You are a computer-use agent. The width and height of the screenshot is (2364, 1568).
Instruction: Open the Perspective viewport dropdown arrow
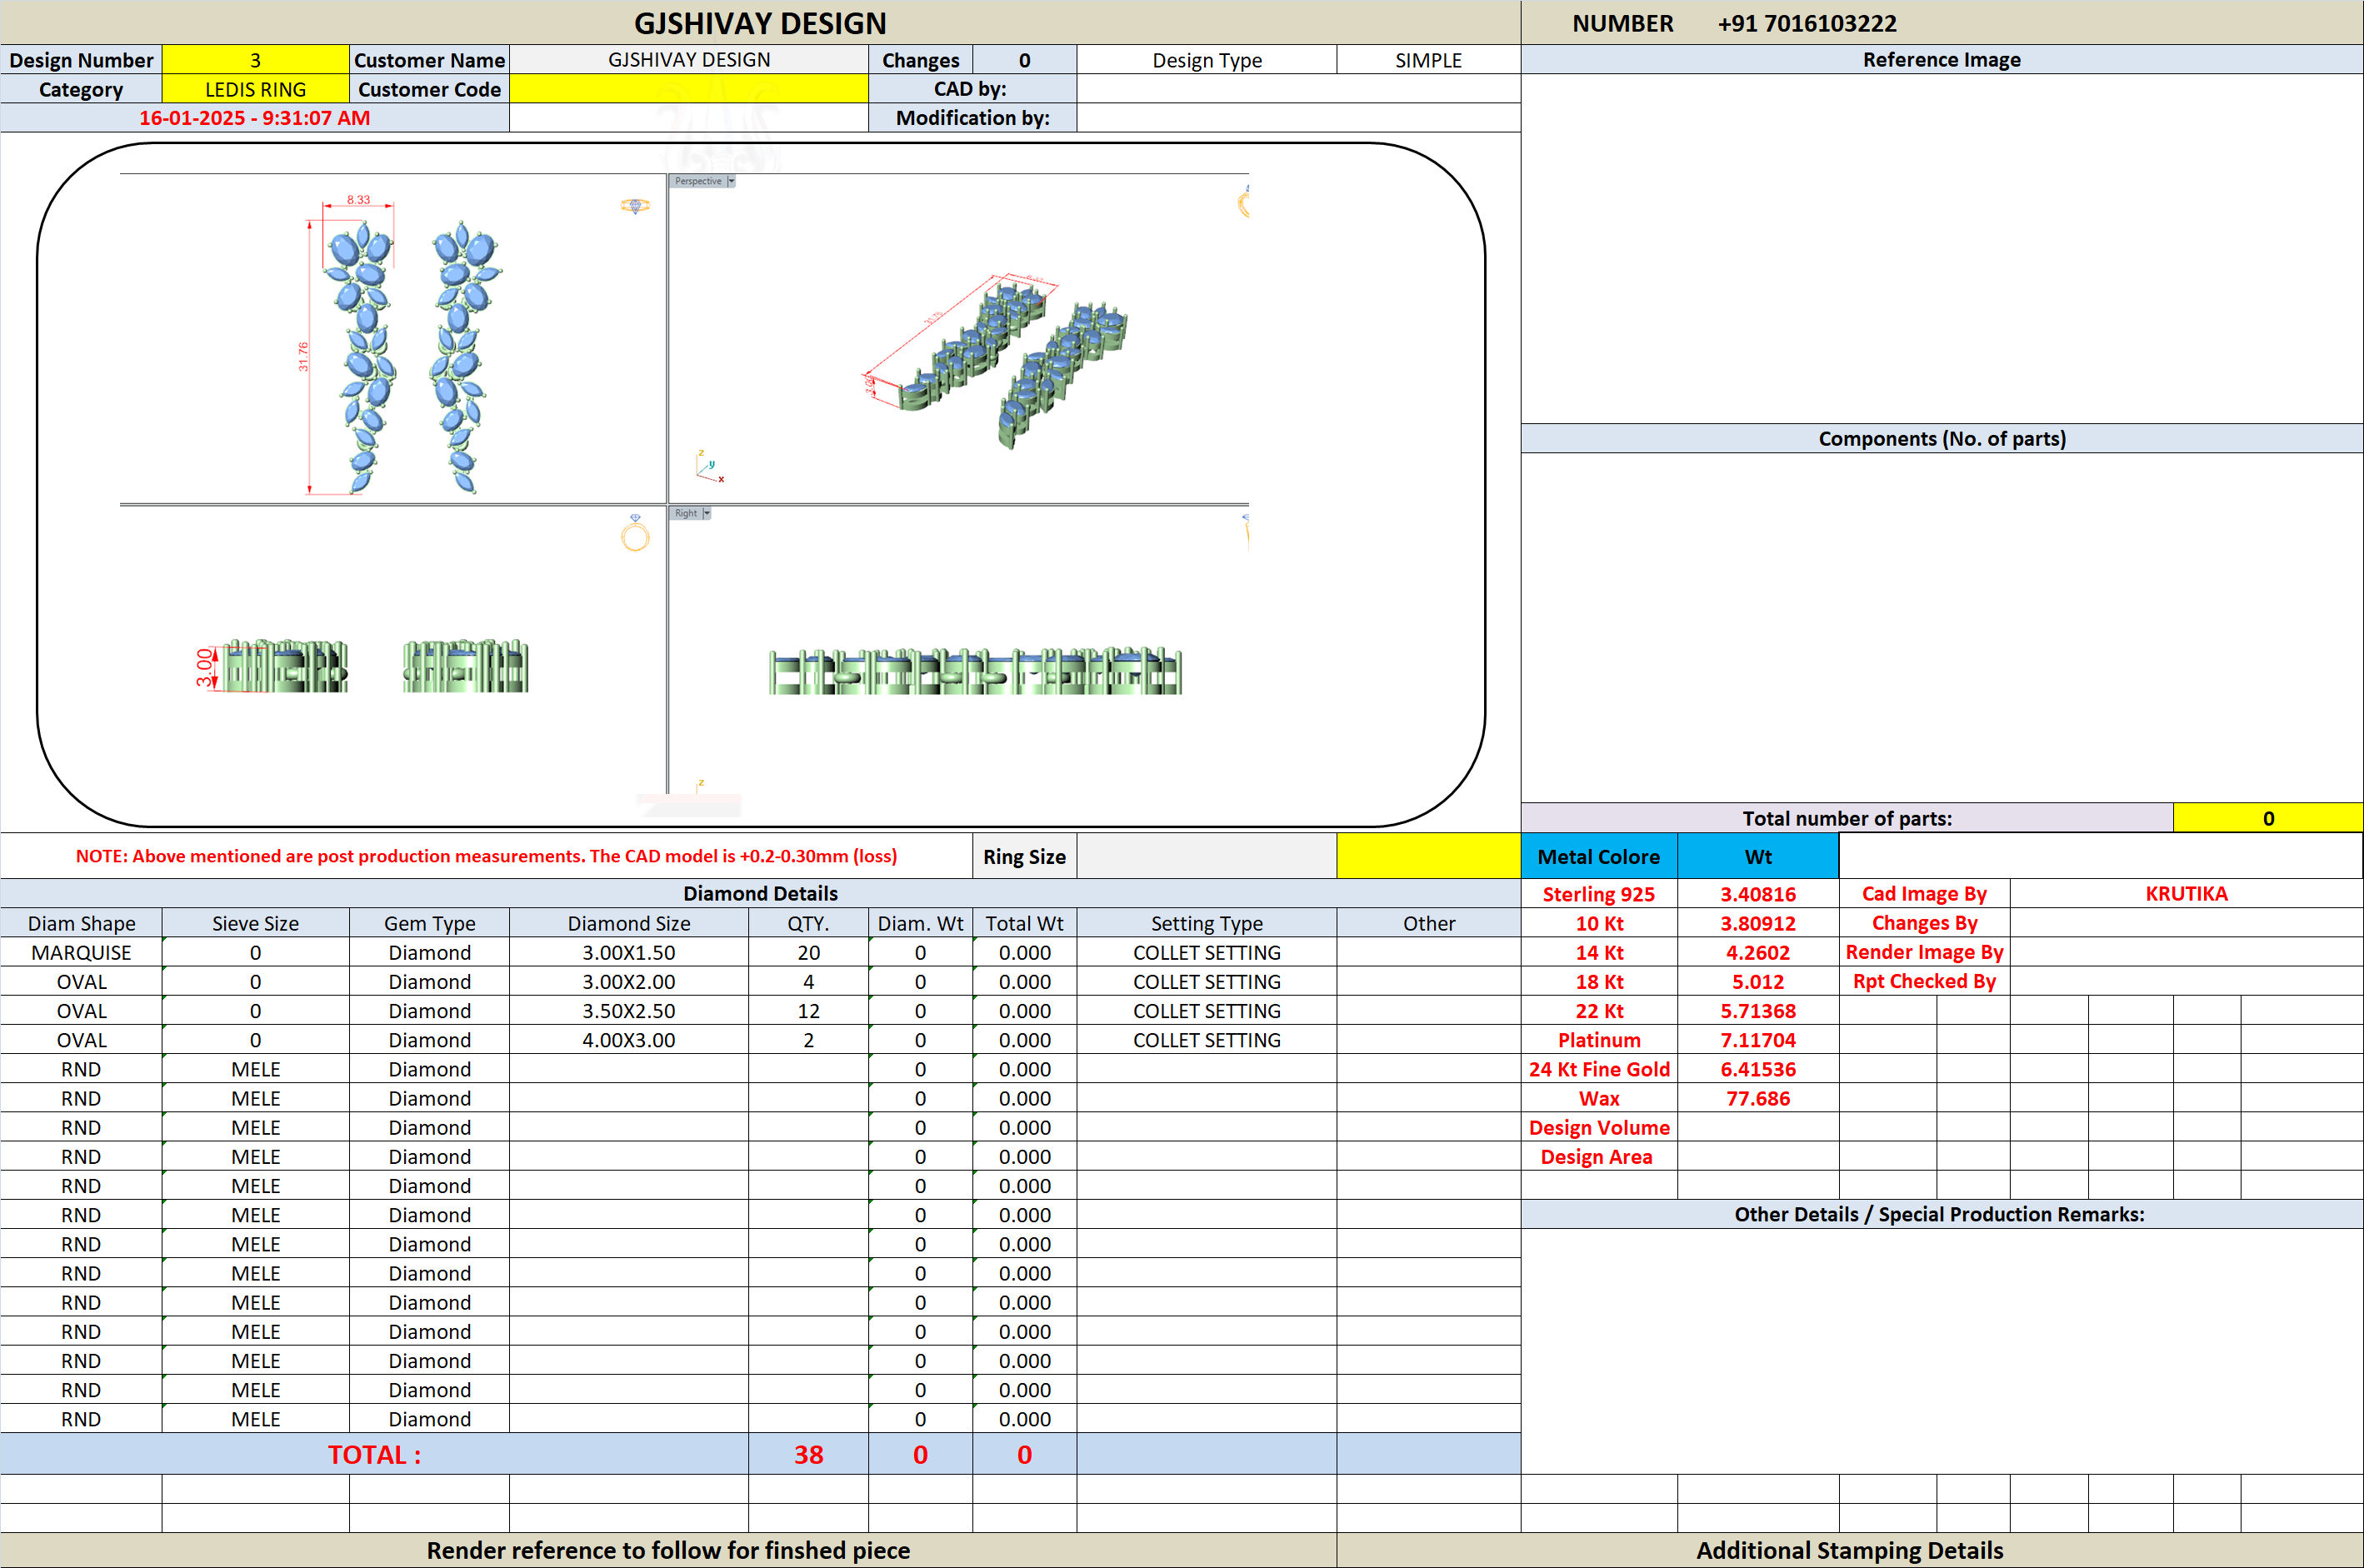[x=731, y=181]
